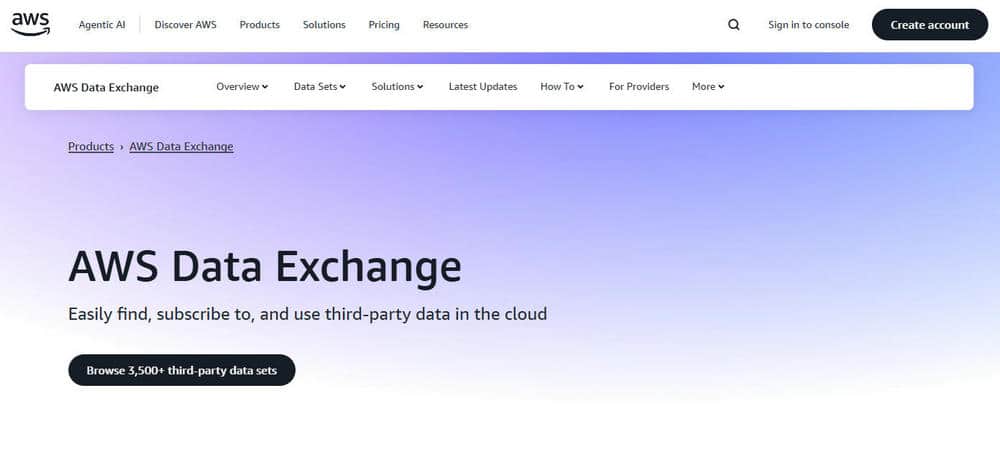Click the 'Easily find, subscribe to' tagline
The image size is (1000, 455).
point(307,314)
